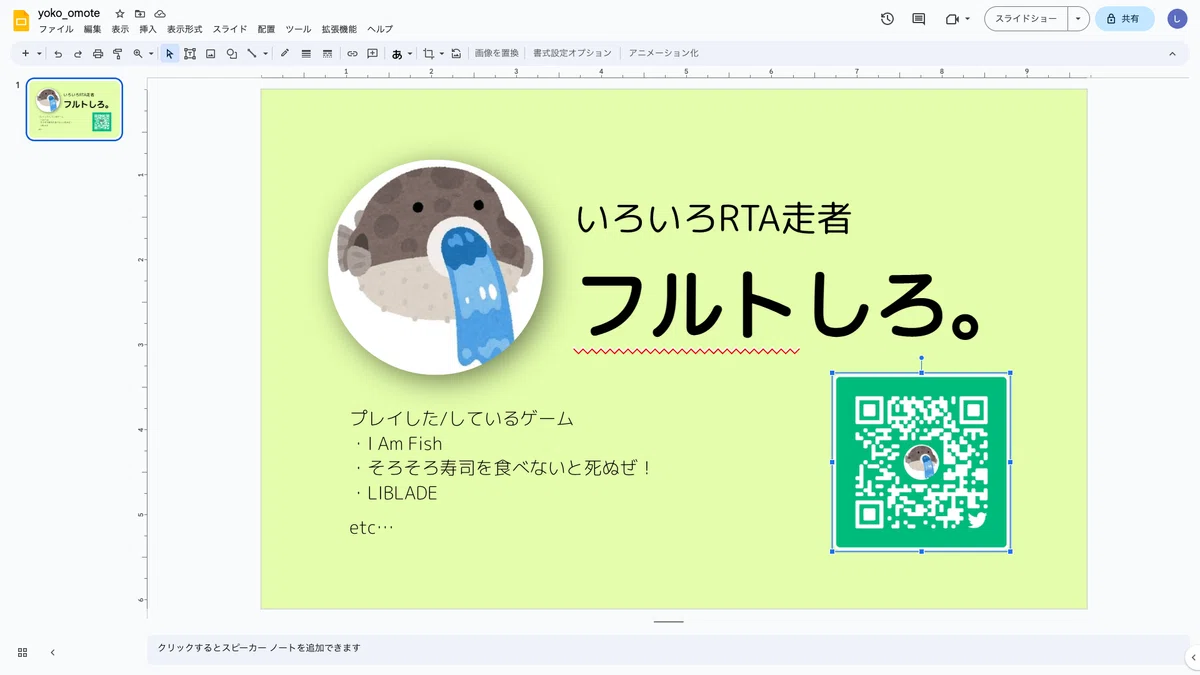Open the 表示 menu
The width and height of the screenshot is (1200, 675).
[x=120, y=30]
